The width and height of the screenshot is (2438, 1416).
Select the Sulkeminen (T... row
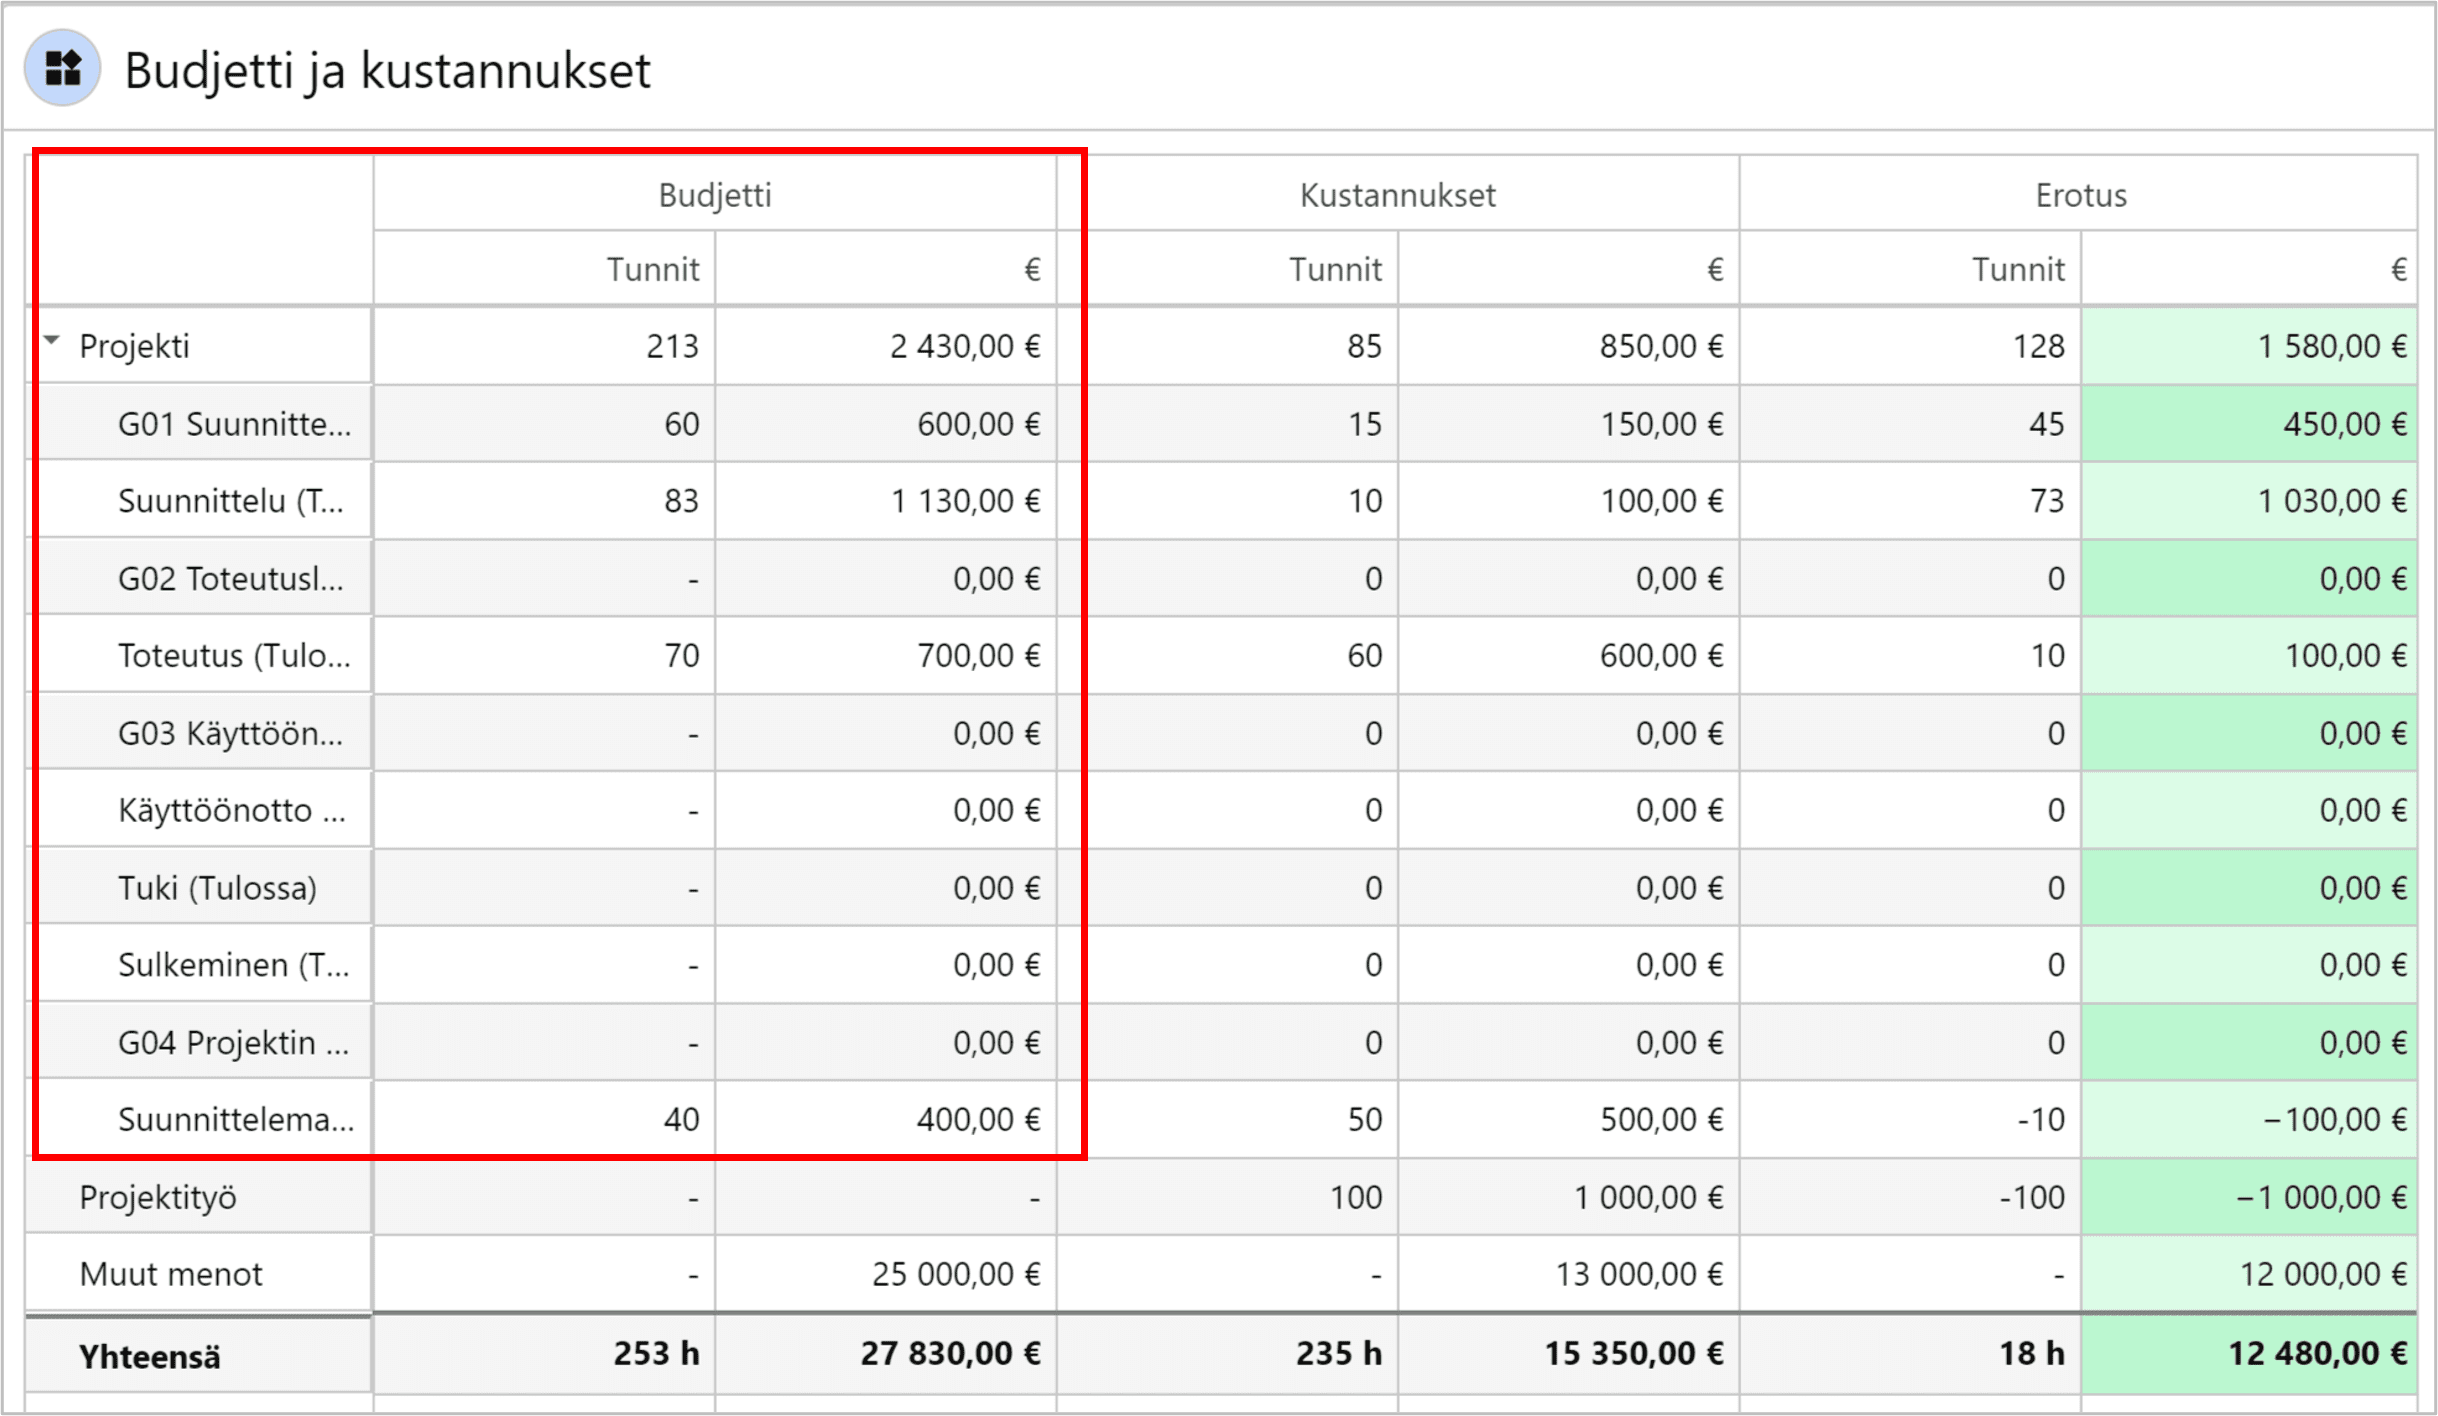tap(233, 965)
